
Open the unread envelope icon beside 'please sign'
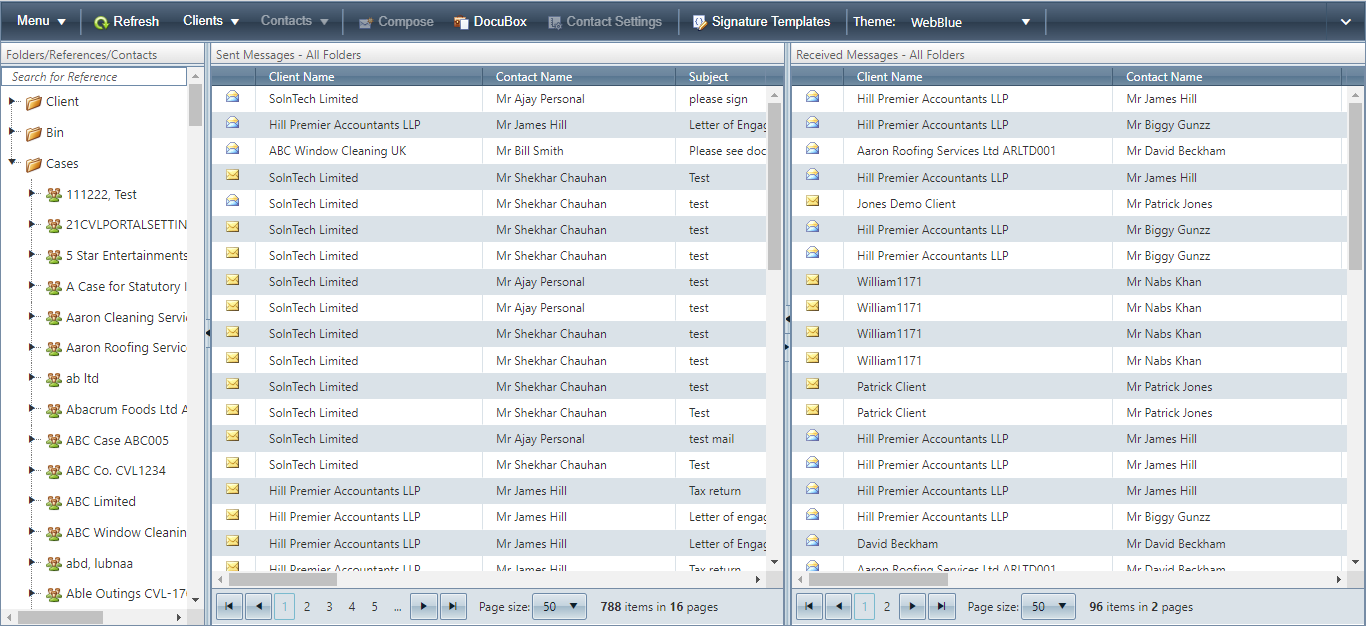(233, 98)
